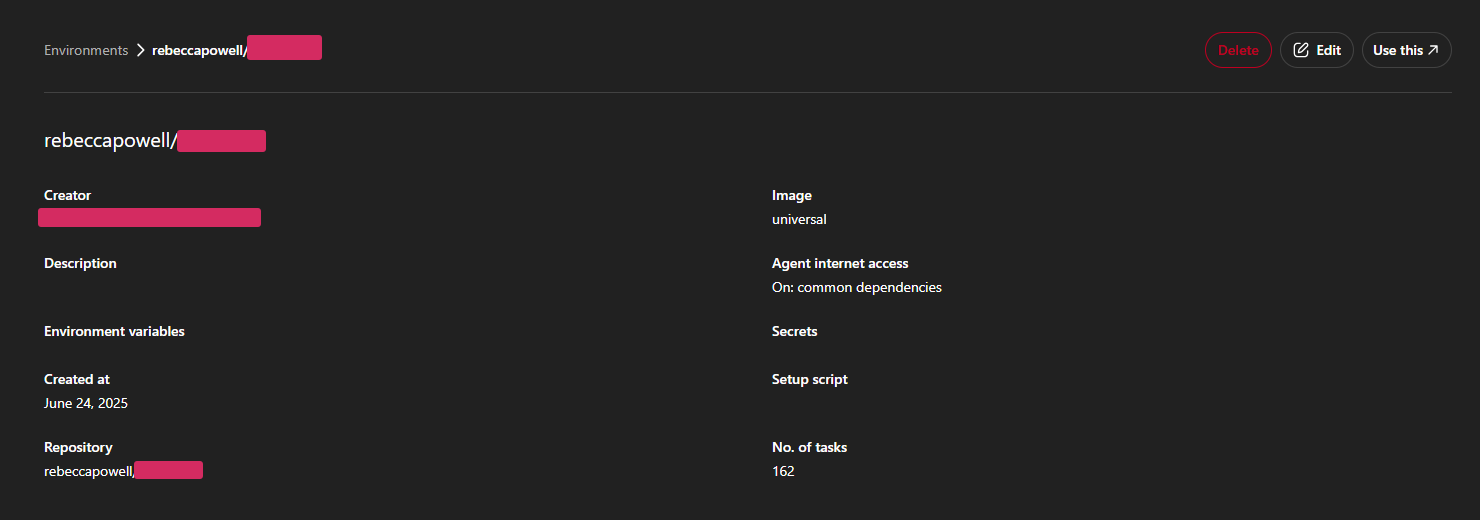Click the Environment variables label

114,331
